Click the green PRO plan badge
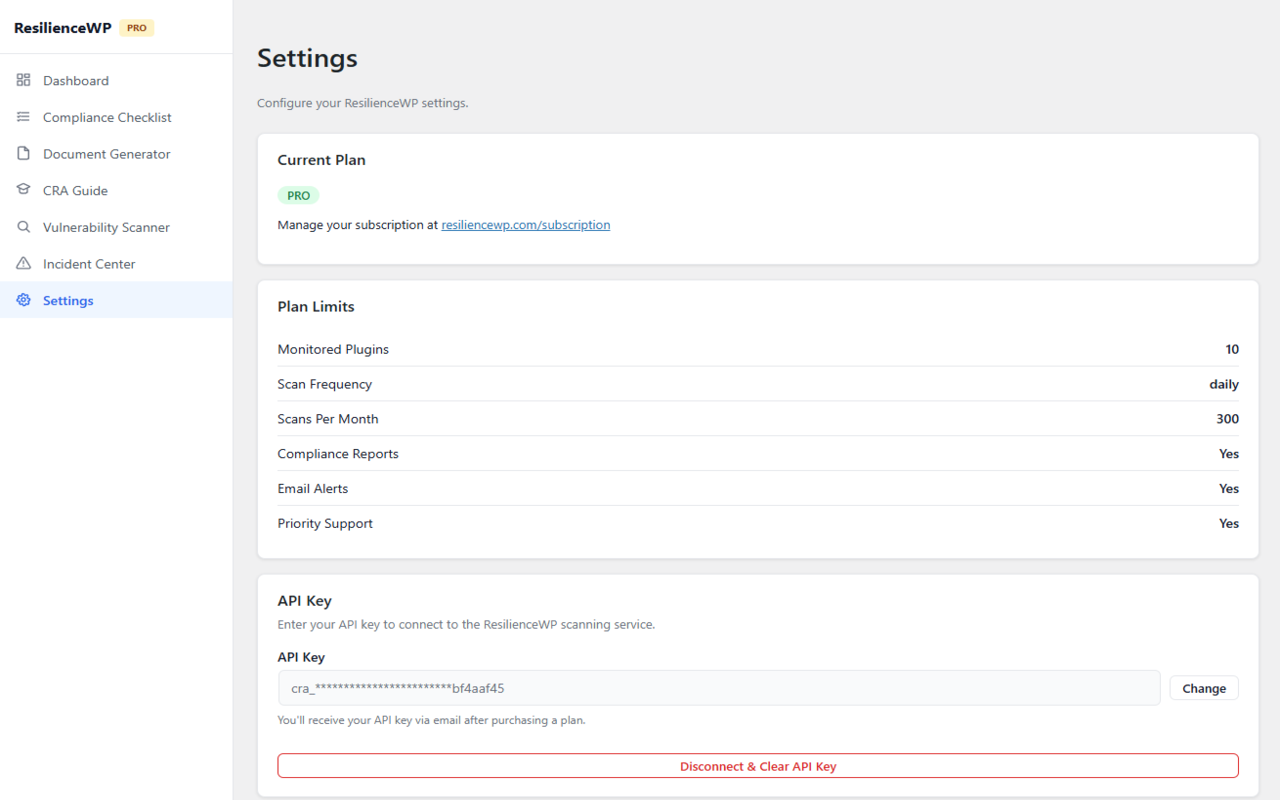The height and width of the screenshot is (800, 1280). 298,195
